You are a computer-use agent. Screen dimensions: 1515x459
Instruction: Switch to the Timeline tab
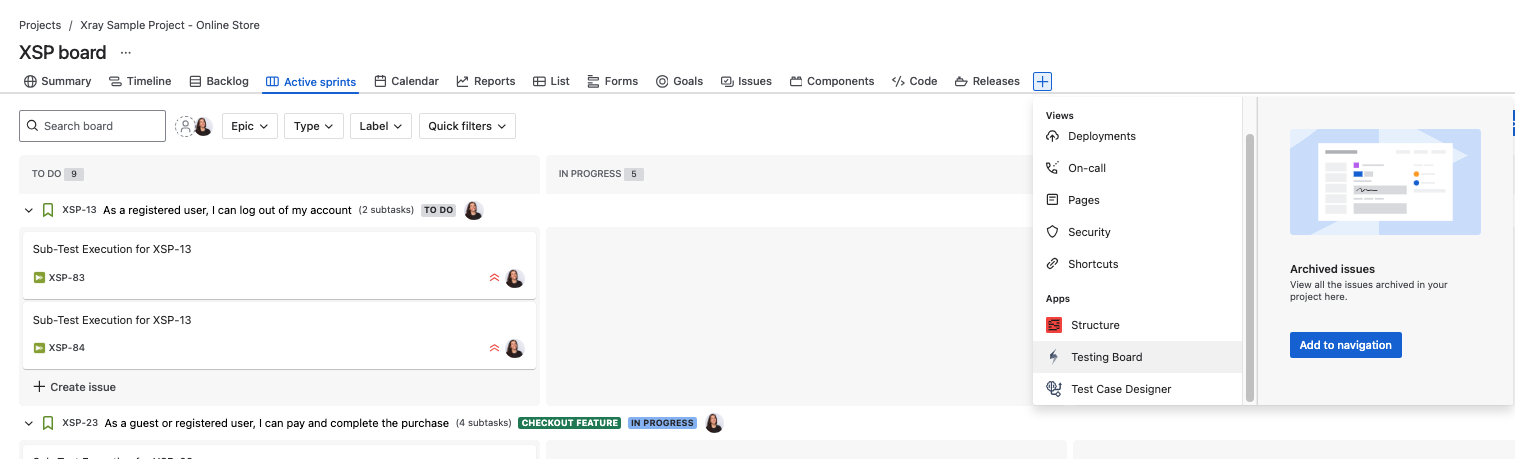point(140,81)
